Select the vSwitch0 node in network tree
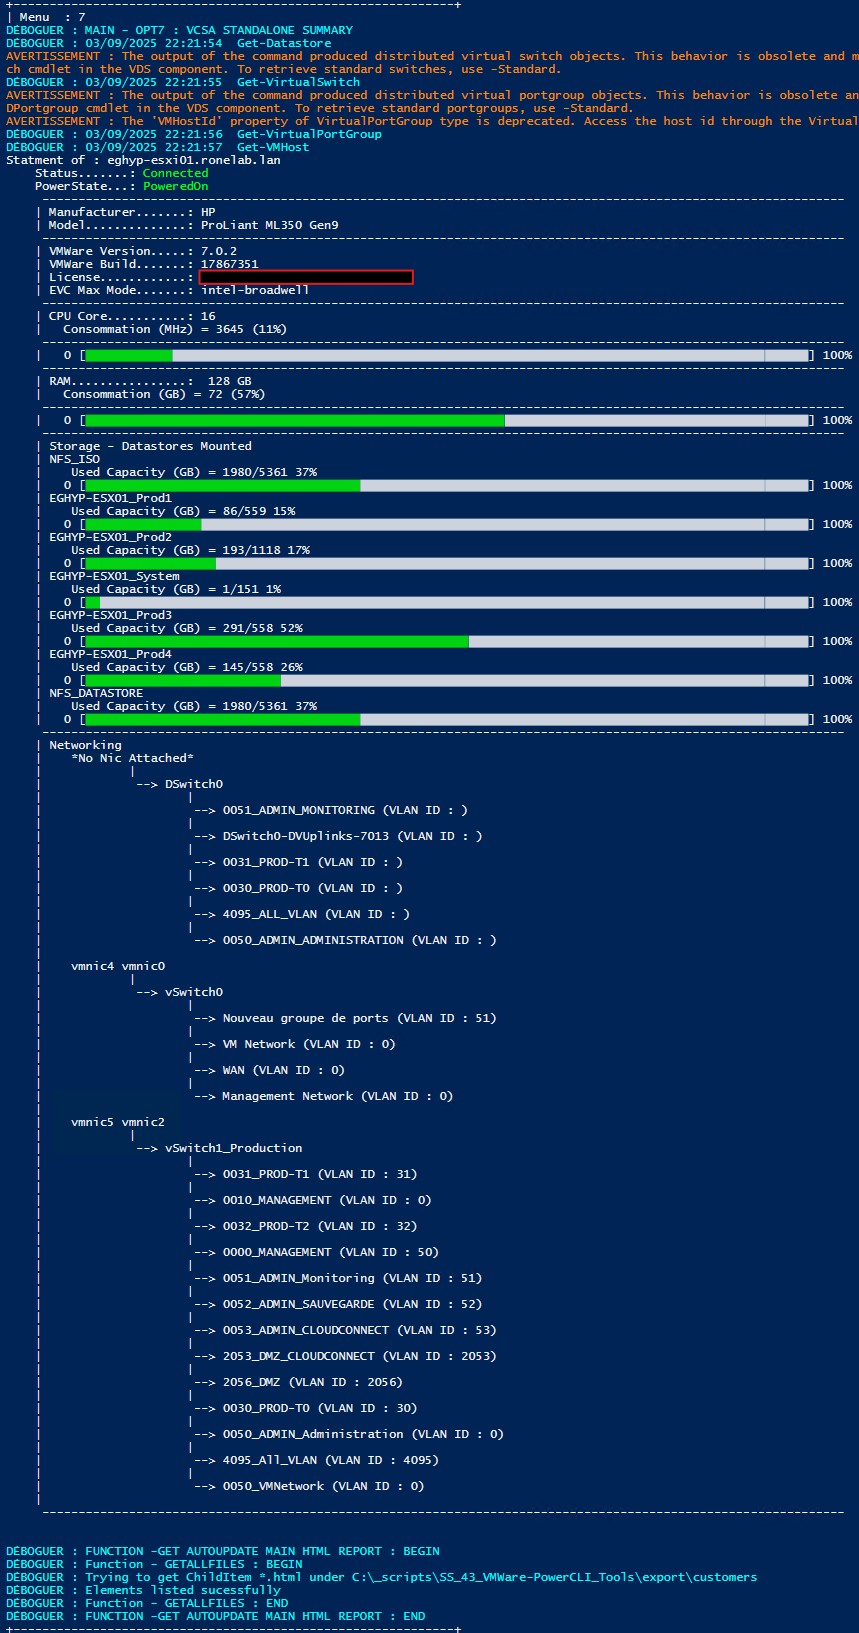859x1633 pixels. 194,992
